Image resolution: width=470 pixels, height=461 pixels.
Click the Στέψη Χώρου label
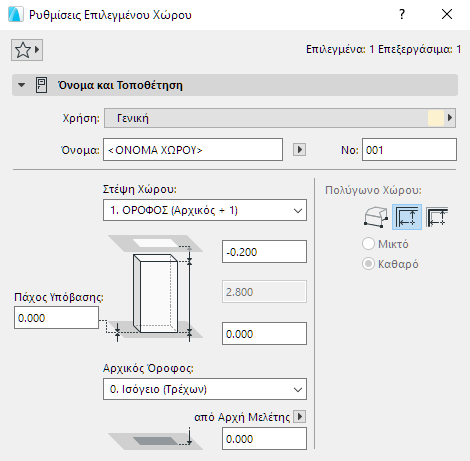[140, 189]
